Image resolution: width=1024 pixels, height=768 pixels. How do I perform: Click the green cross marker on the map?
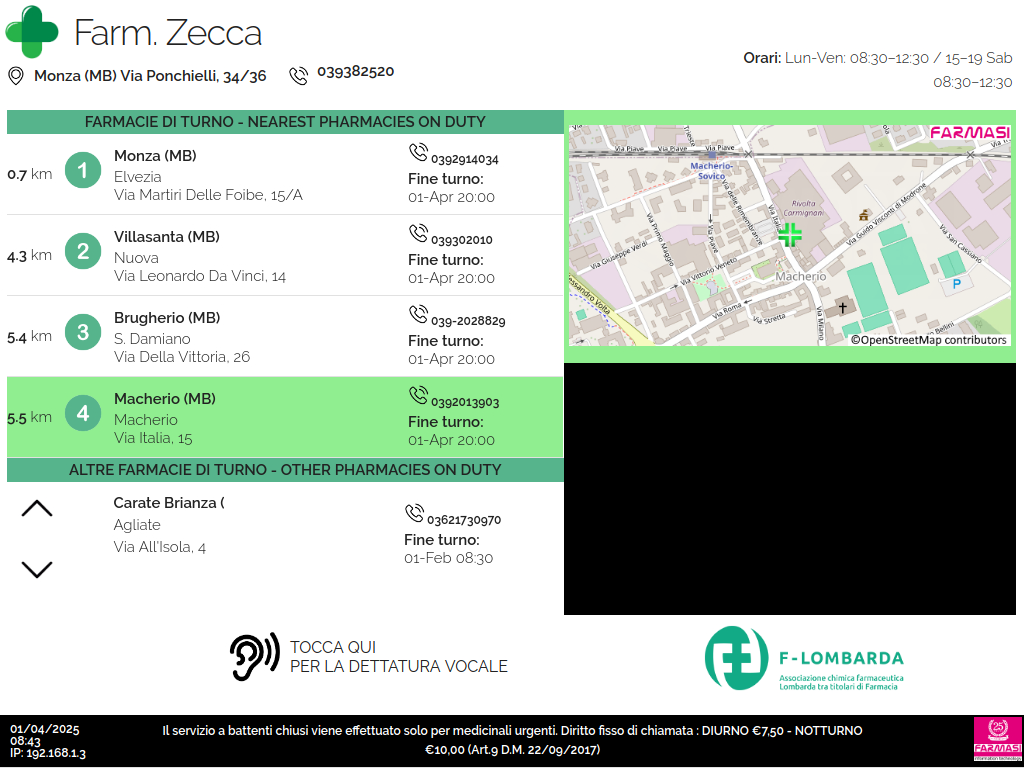[x=790, y=235]
